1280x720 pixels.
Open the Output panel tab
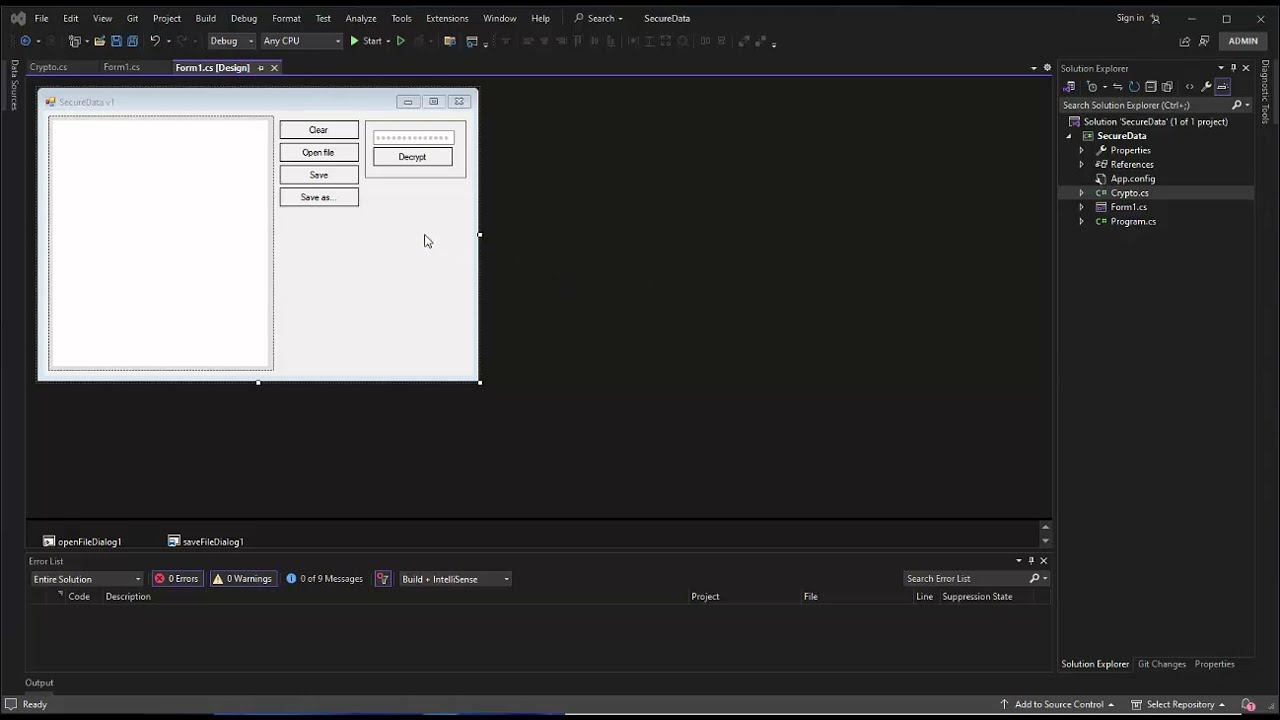coord(39,683)
